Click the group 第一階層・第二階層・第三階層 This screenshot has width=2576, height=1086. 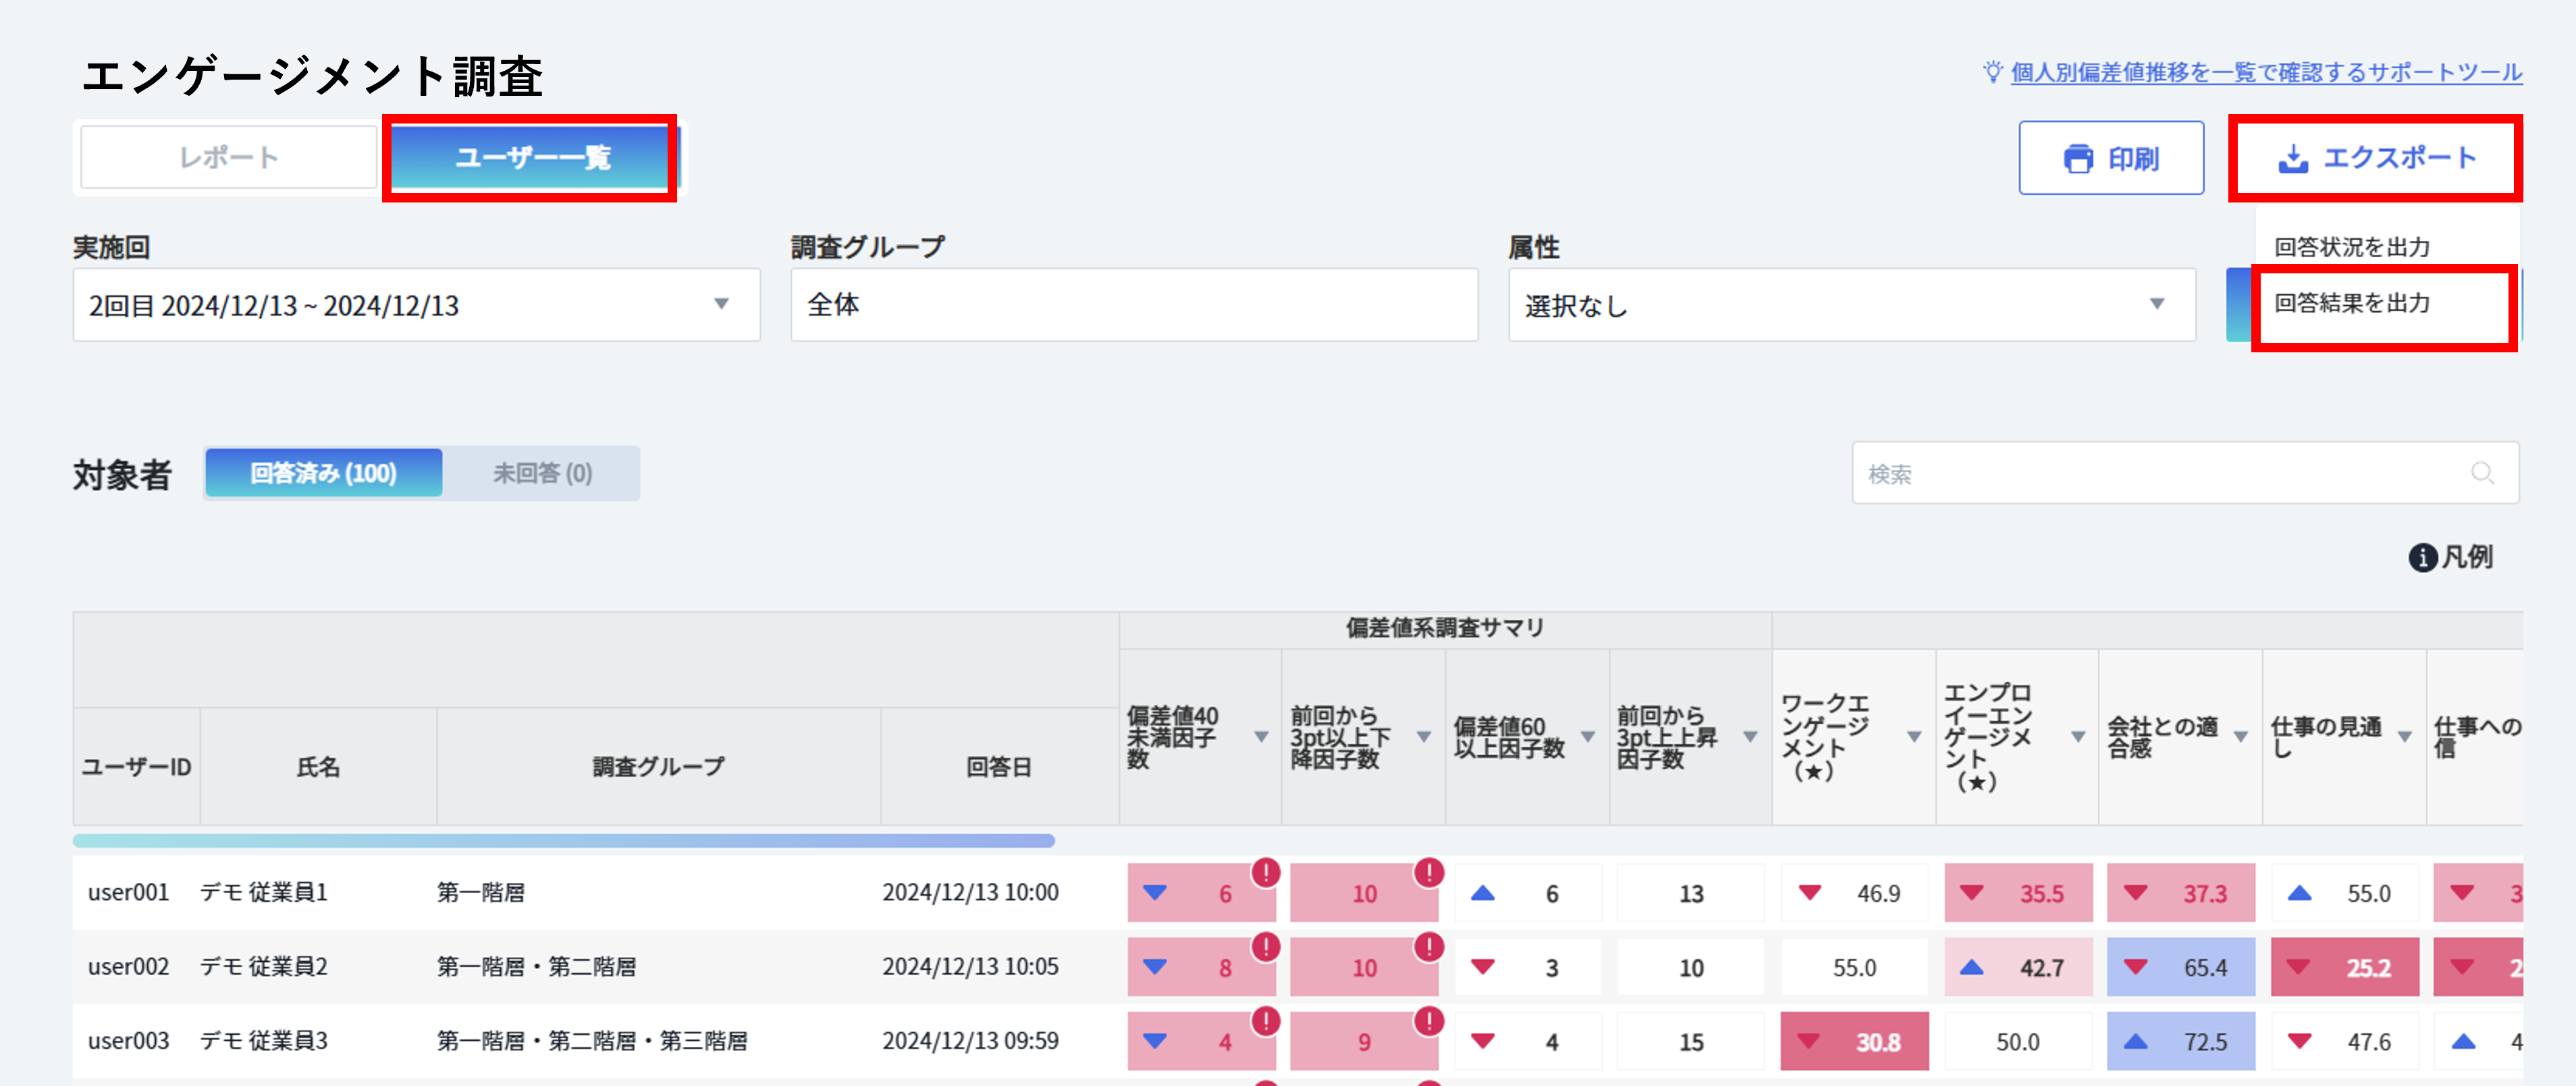pyautogui.click(x=592, y=1040)
